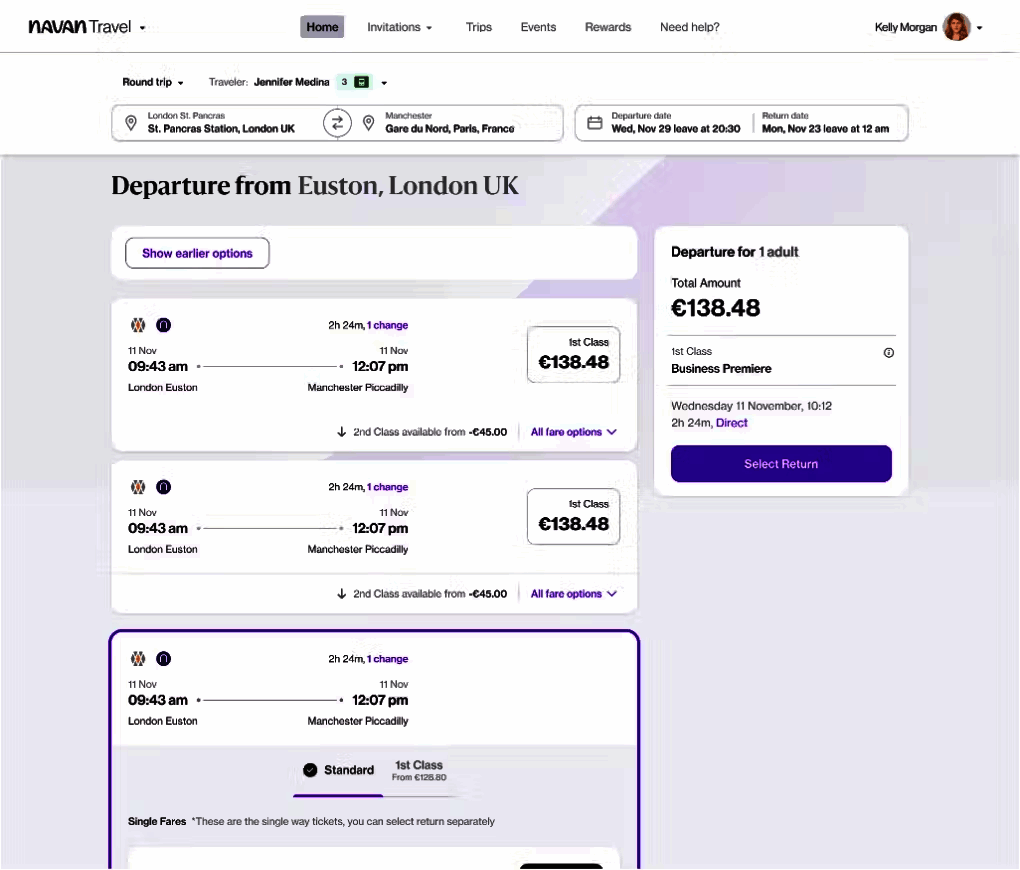This screenshot has height=870, width=1020.
Task: Open the Round trip dropdown
Action: [x=153, y=82]
